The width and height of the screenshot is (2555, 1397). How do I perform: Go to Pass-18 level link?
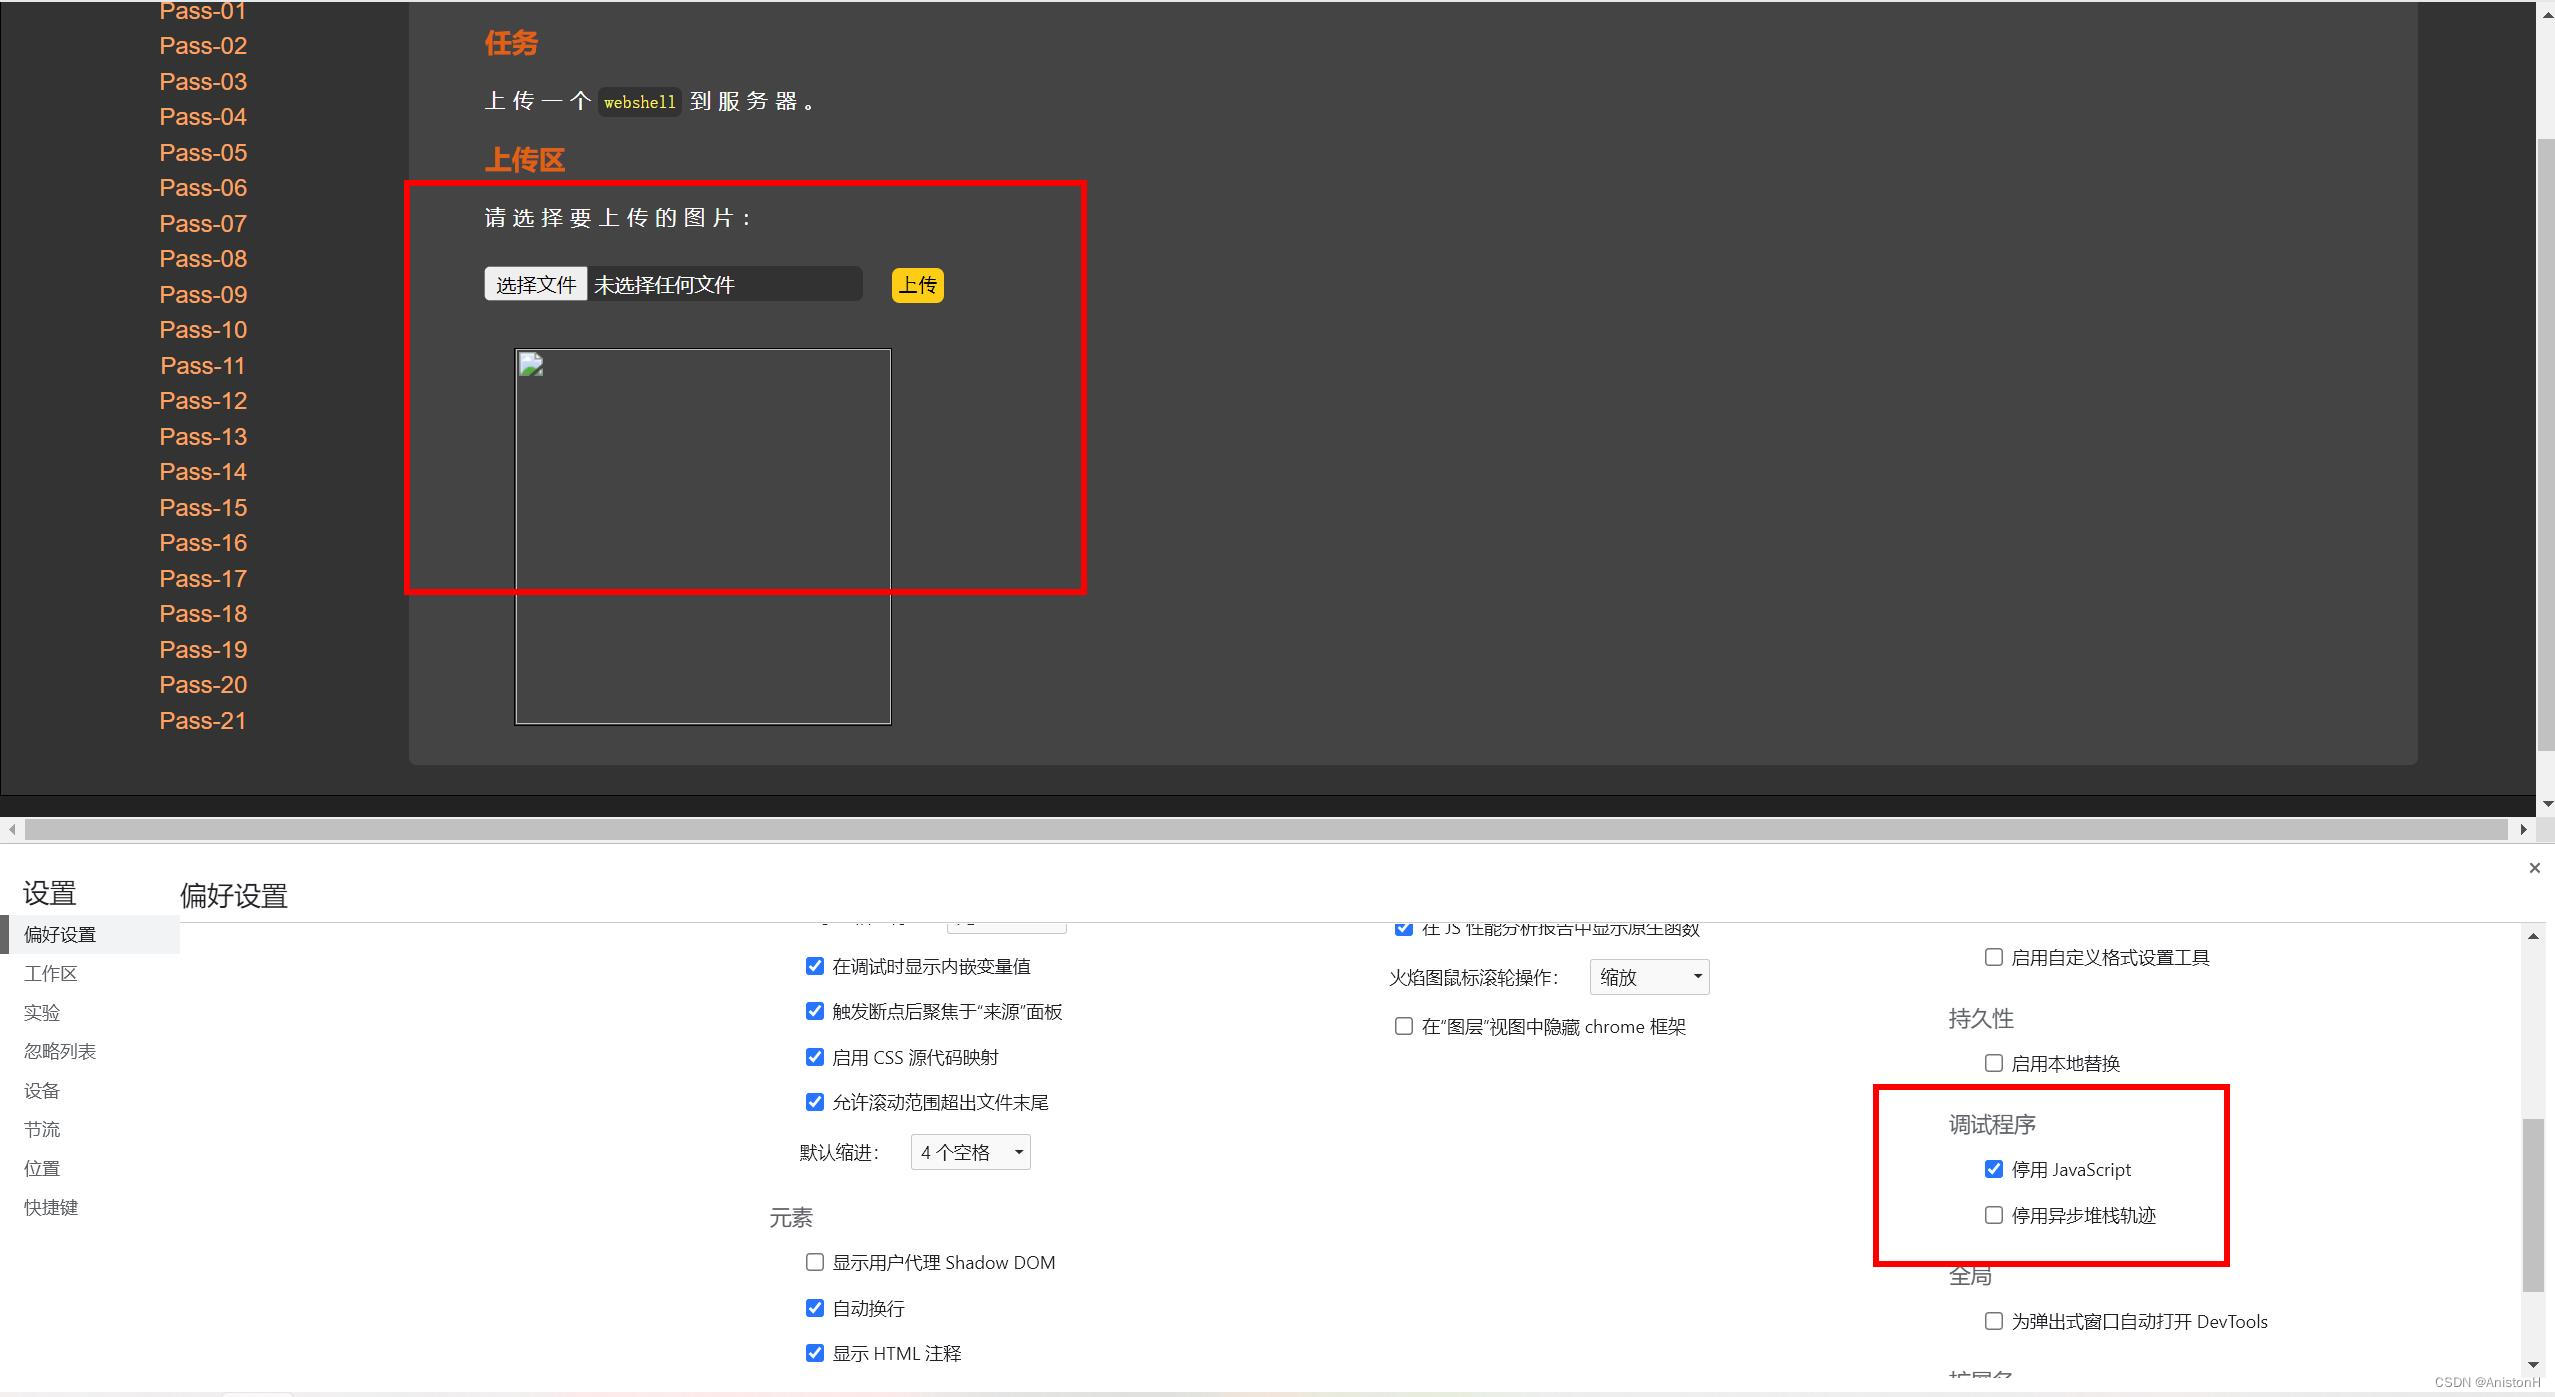point(203,614)
